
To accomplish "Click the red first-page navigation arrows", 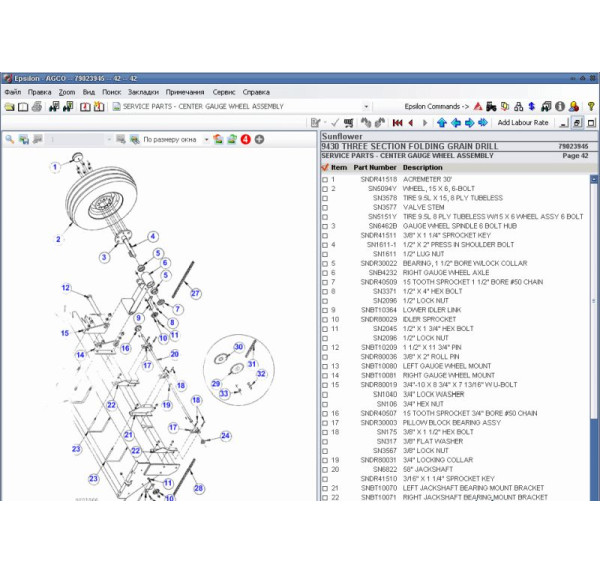I will coord(397,123).
